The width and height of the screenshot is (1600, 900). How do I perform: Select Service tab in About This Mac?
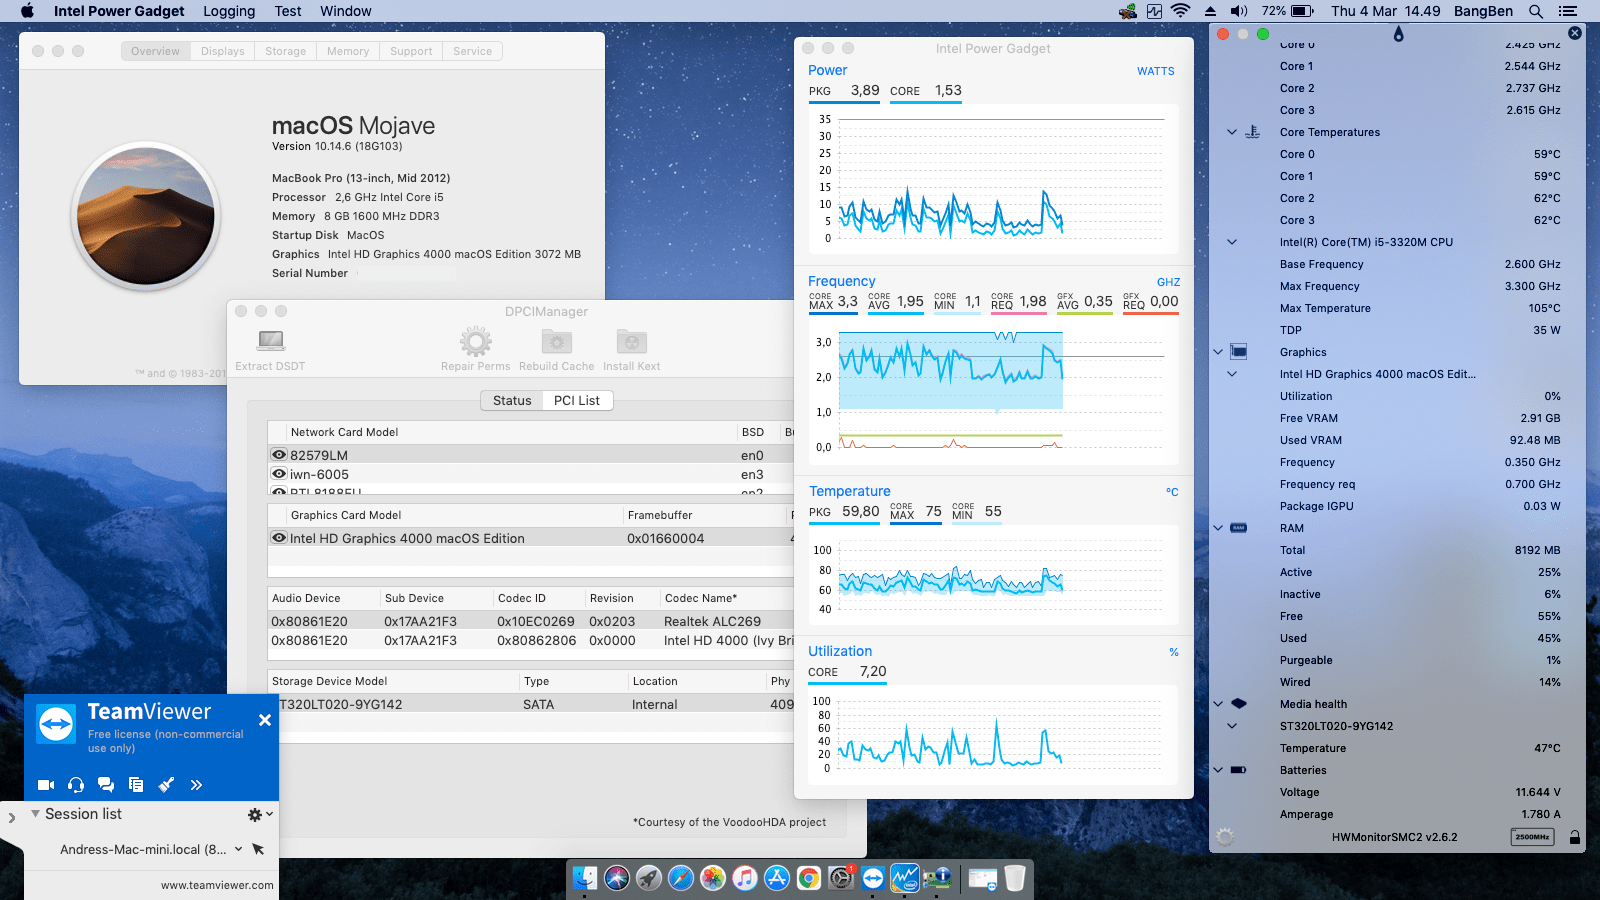(x=472, y=51)
